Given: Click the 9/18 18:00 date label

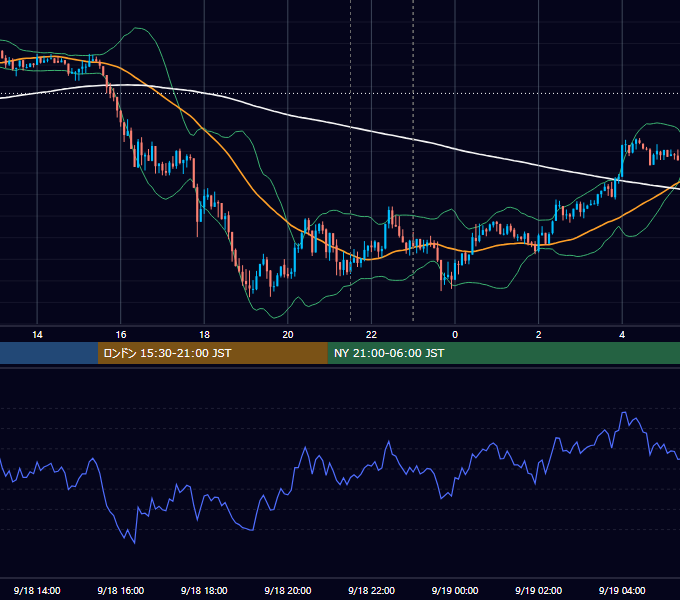Looking at the screenshot, I should pyautogui.click(x=204, y=590).
